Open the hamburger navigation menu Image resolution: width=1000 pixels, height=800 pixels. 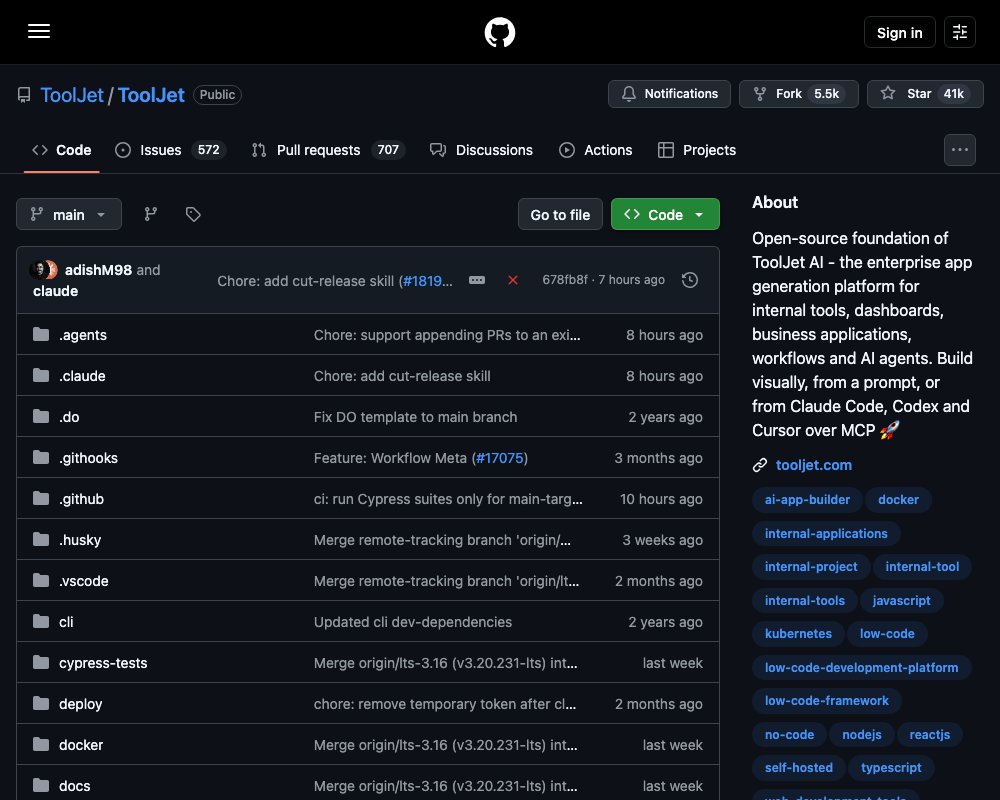coord(39,31)
